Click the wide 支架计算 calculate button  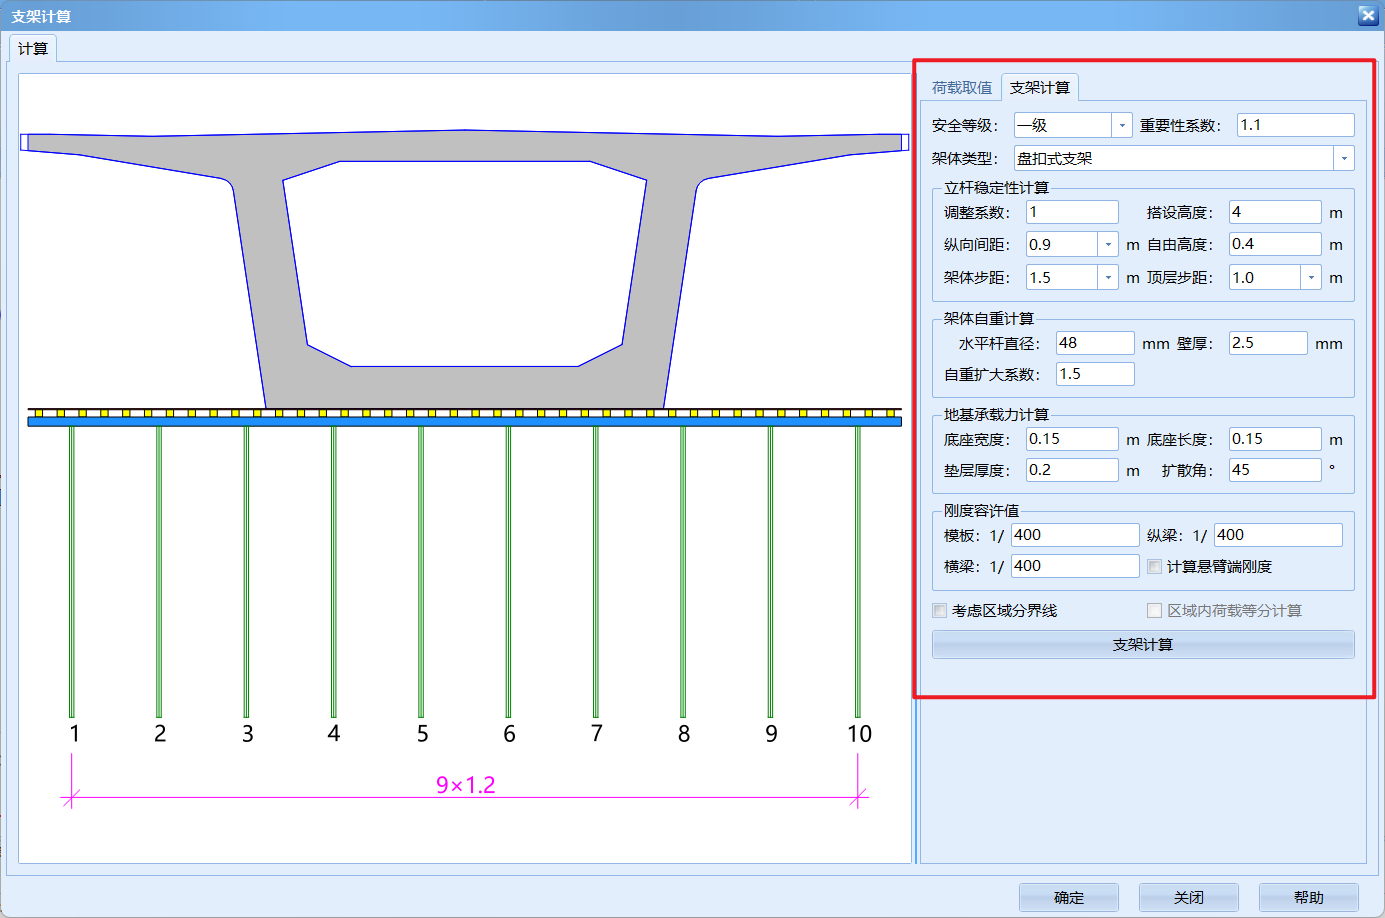coord(1142,645)
